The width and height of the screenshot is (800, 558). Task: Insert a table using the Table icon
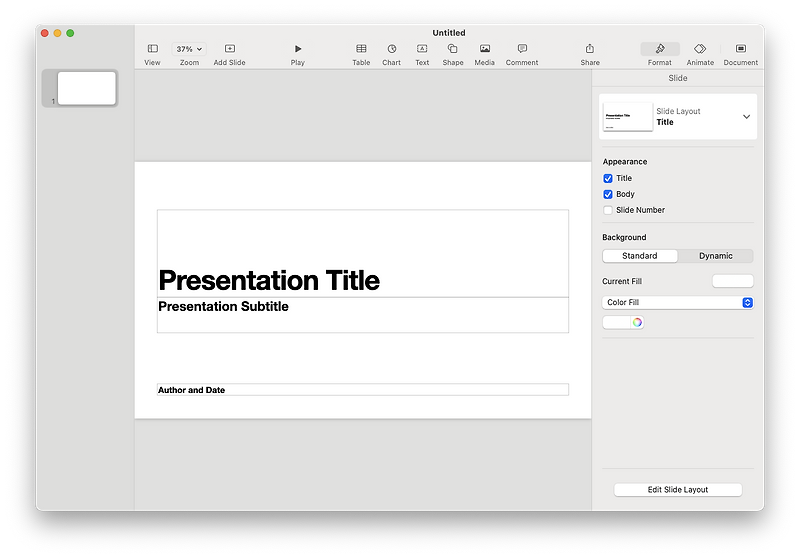coord(361,49)
